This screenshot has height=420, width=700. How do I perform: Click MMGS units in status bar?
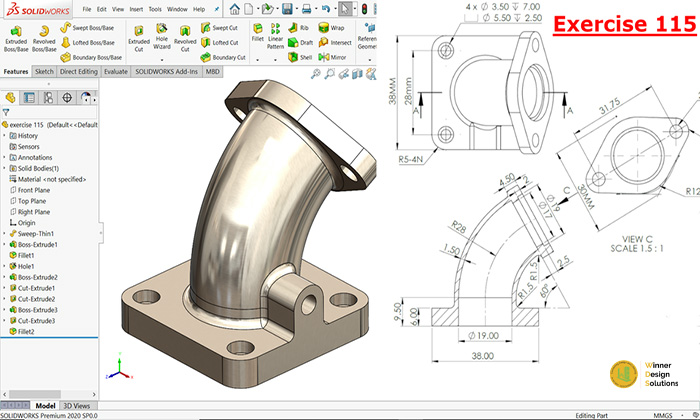(662, 416)
